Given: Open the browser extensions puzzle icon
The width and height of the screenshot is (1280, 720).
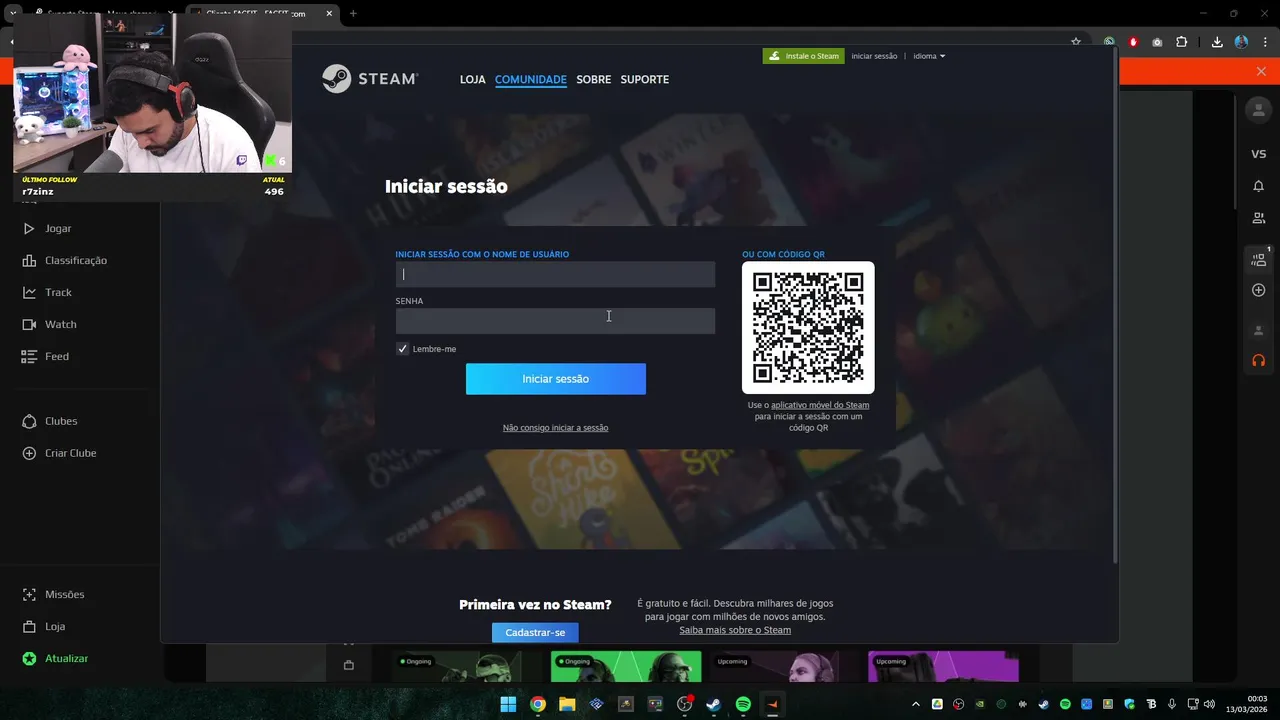Looking at the screenshot, I should tap(1182, 42).
